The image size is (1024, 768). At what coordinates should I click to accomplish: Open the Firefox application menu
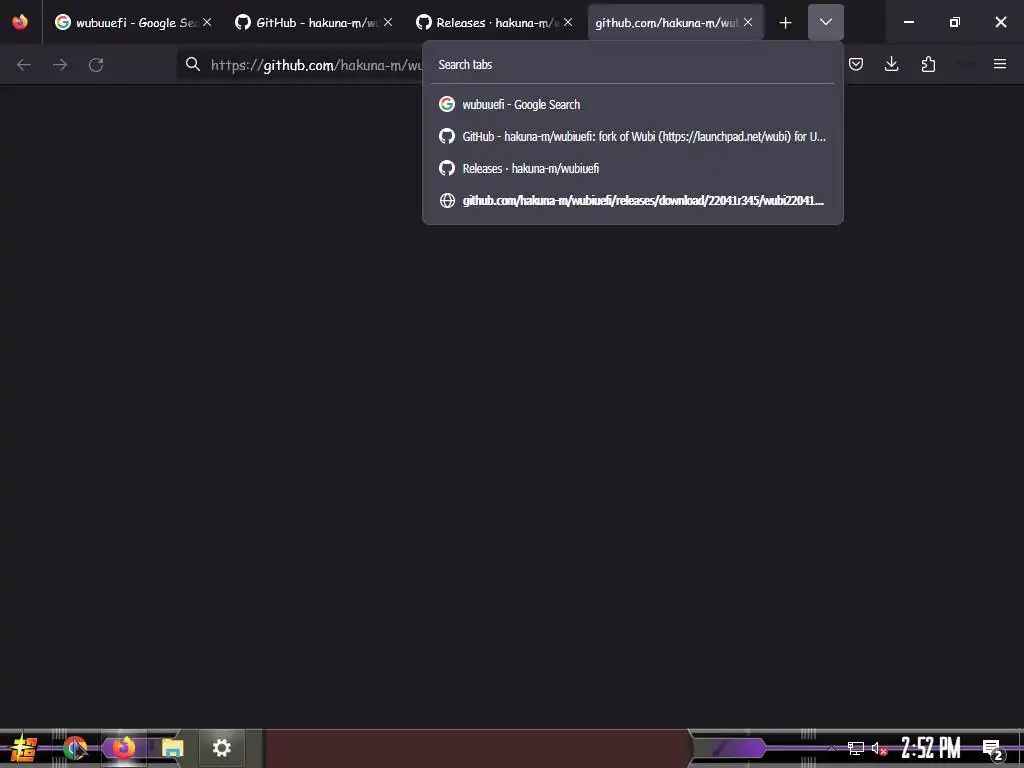coord(1000,64)
